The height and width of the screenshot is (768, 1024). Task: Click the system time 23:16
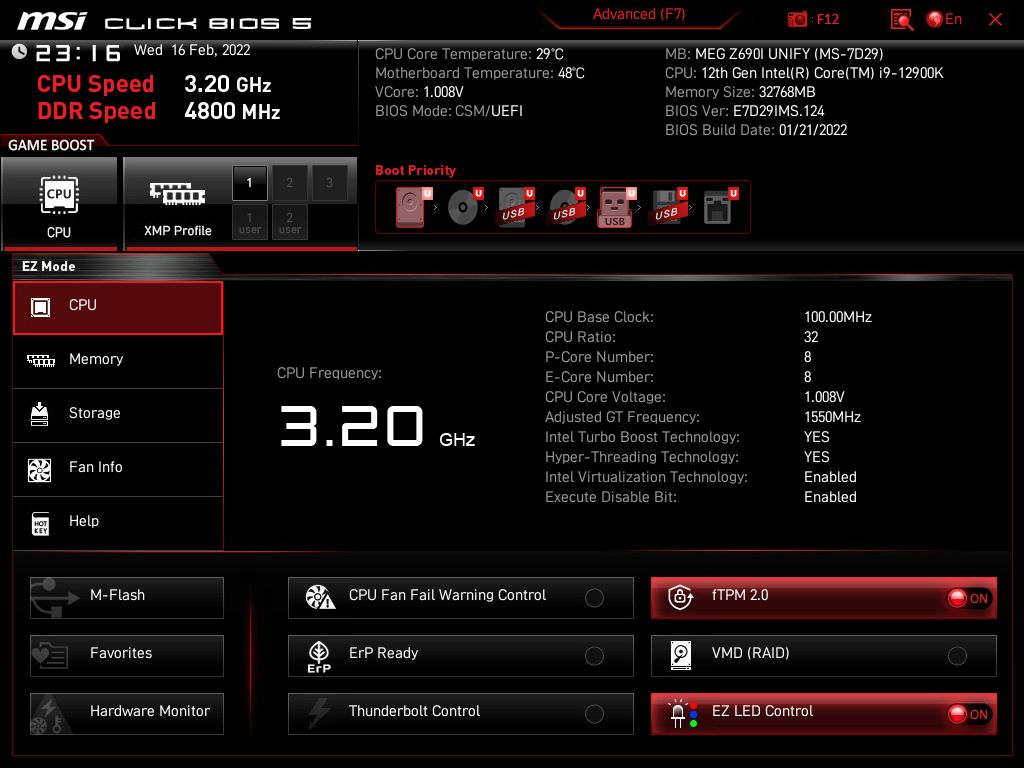(78, 53)
